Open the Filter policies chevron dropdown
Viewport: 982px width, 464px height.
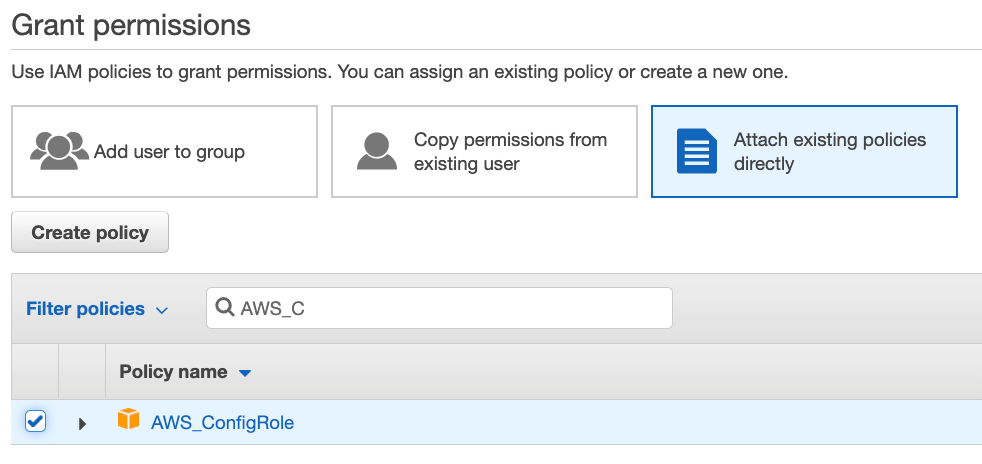click(x=162, y=310)
